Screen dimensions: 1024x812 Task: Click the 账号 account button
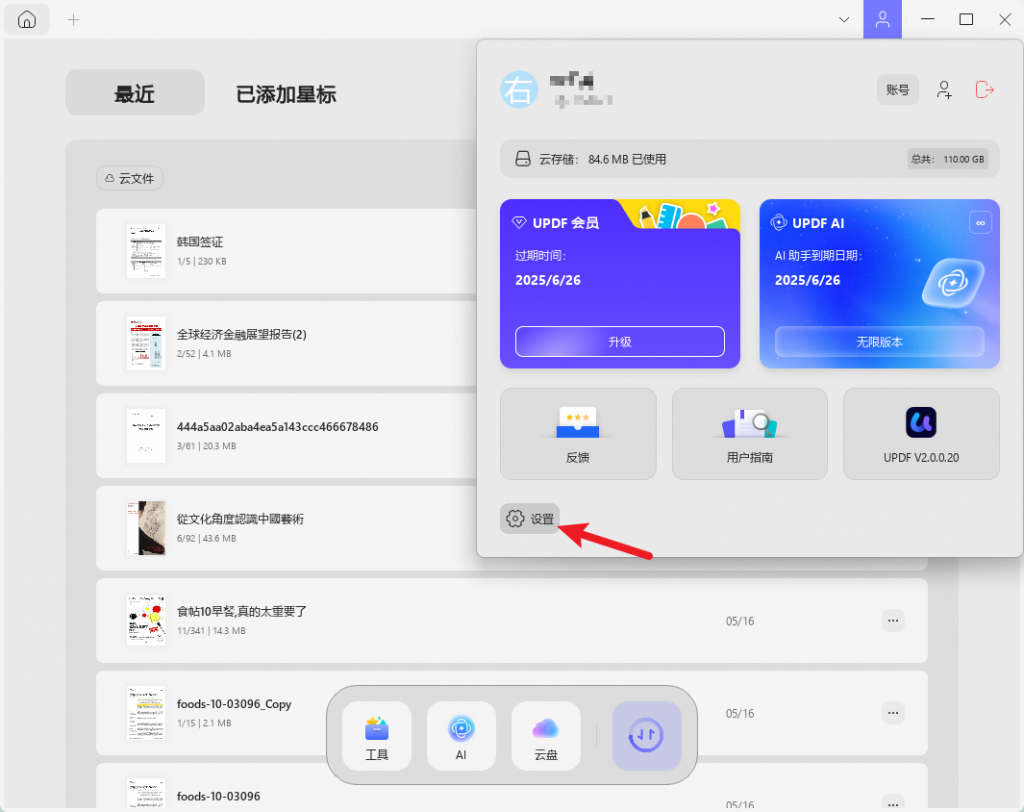[x=897, y=90]
